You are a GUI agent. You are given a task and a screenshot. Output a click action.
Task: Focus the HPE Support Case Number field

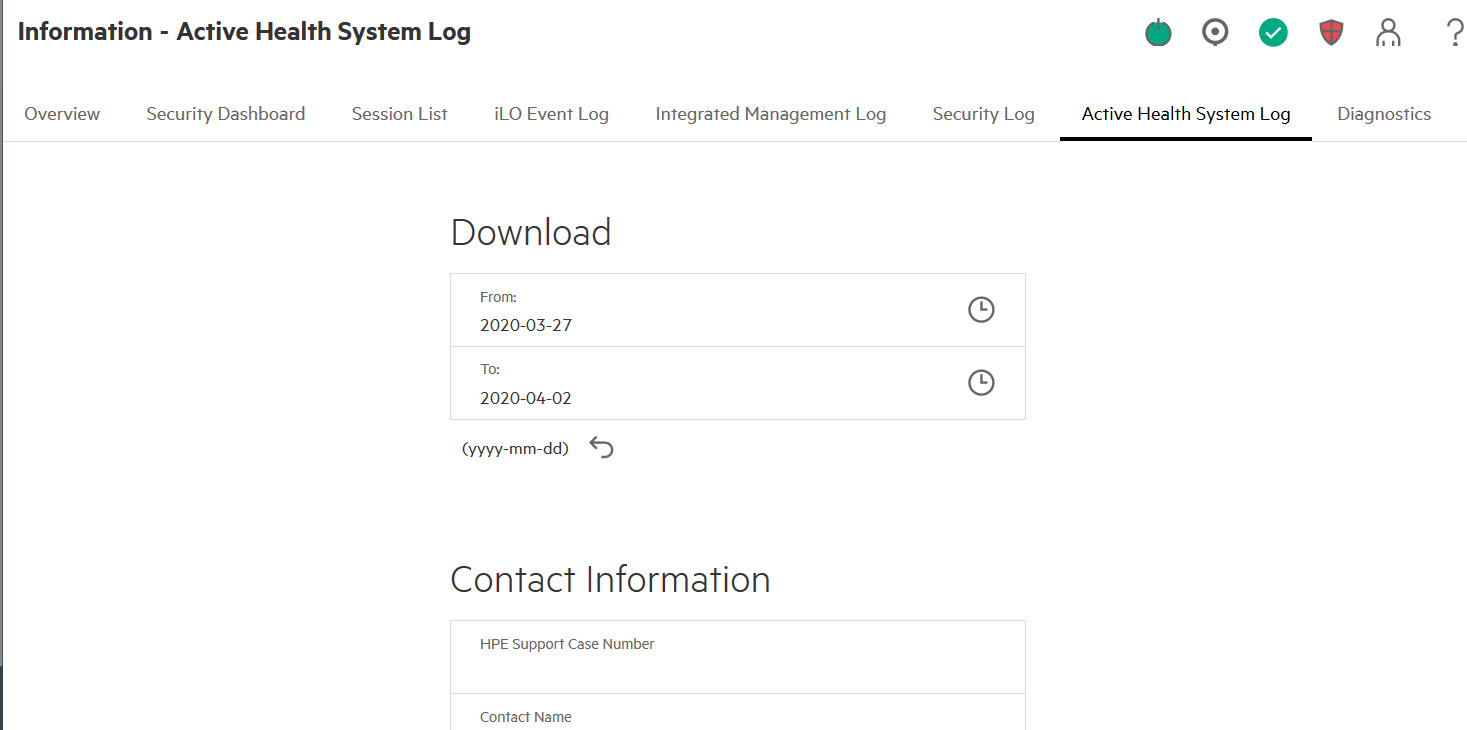pyautogui.click(x=737, y=668)
